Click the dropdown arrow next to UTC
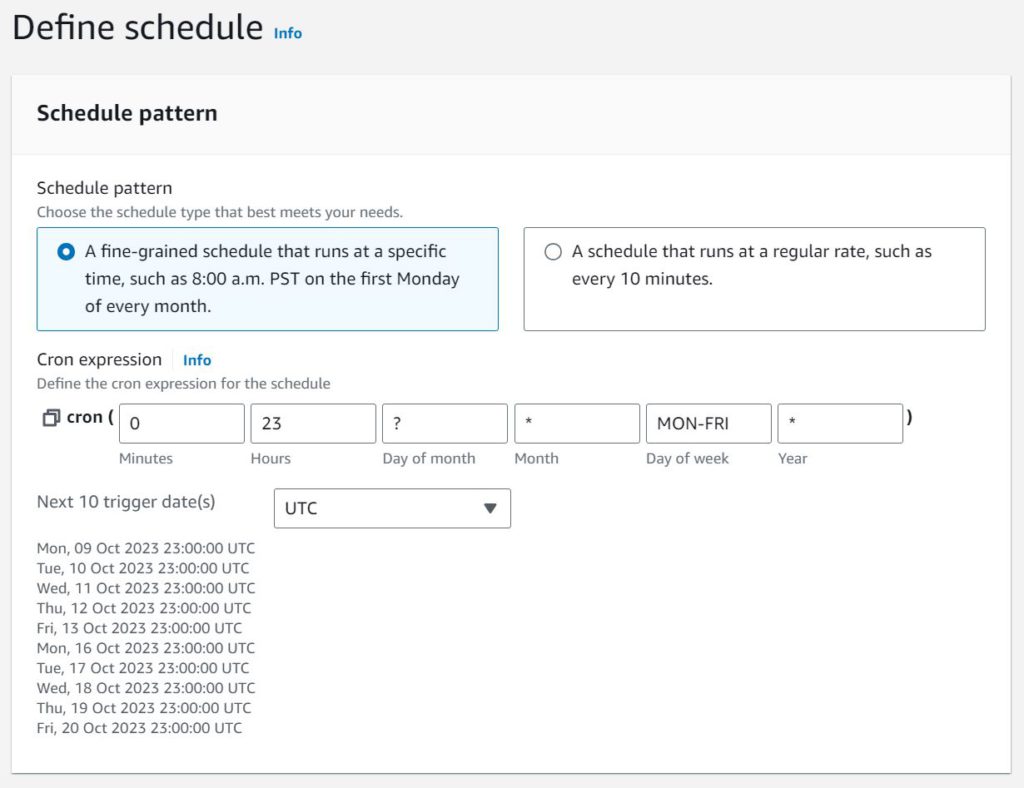 [x=490, y=509]
